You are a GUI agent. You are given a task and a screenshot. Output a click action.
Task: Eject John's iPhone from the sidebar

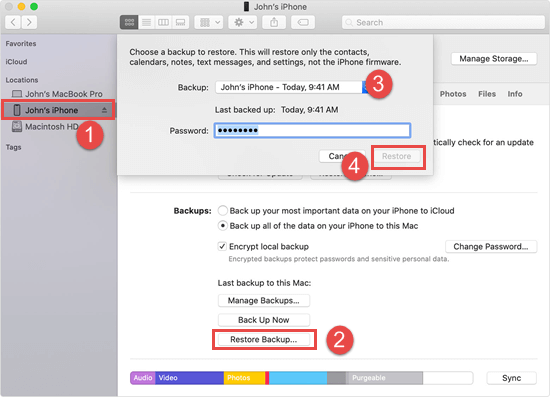point(104,110)
